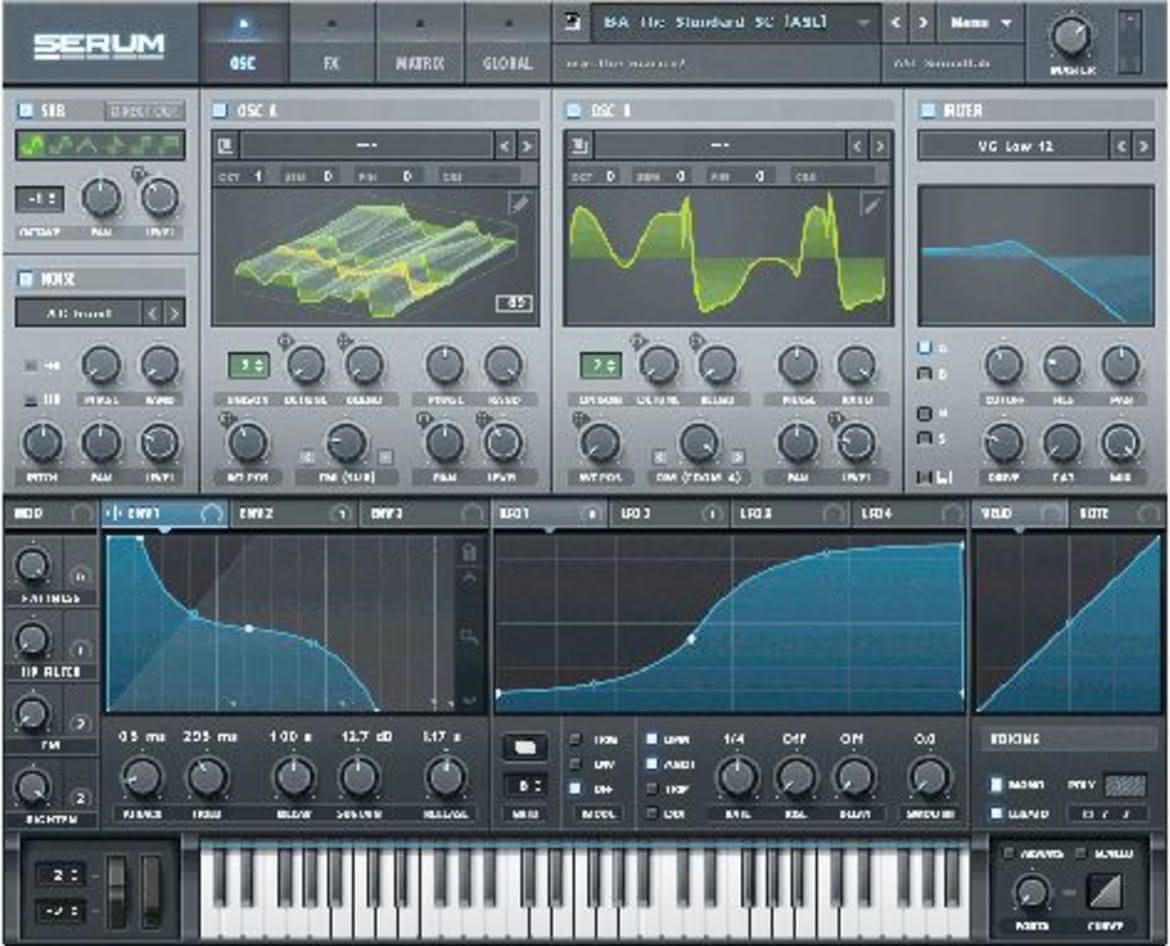This screenshot has width=1170, height=946.
Task: Select next OSC A wavetable
Action: click(527, 145)
